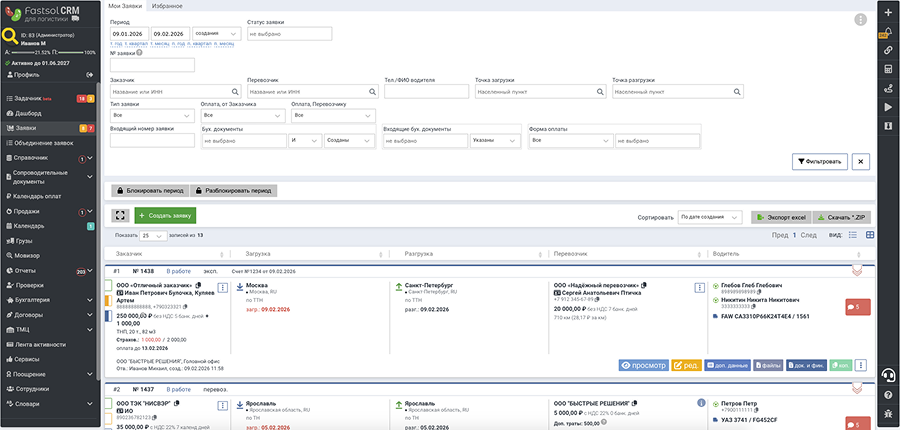
Task: Click the search magnifier in the Заказчик field
Action: [x=236, y=92]
